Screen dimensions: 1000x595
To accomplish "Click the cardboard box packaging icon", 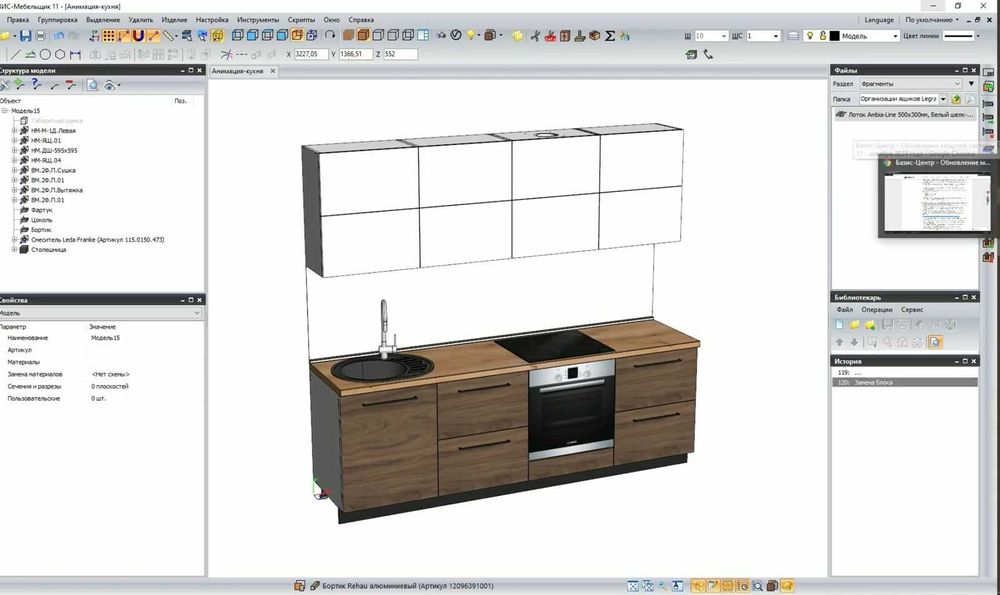I will pos(594,36).
